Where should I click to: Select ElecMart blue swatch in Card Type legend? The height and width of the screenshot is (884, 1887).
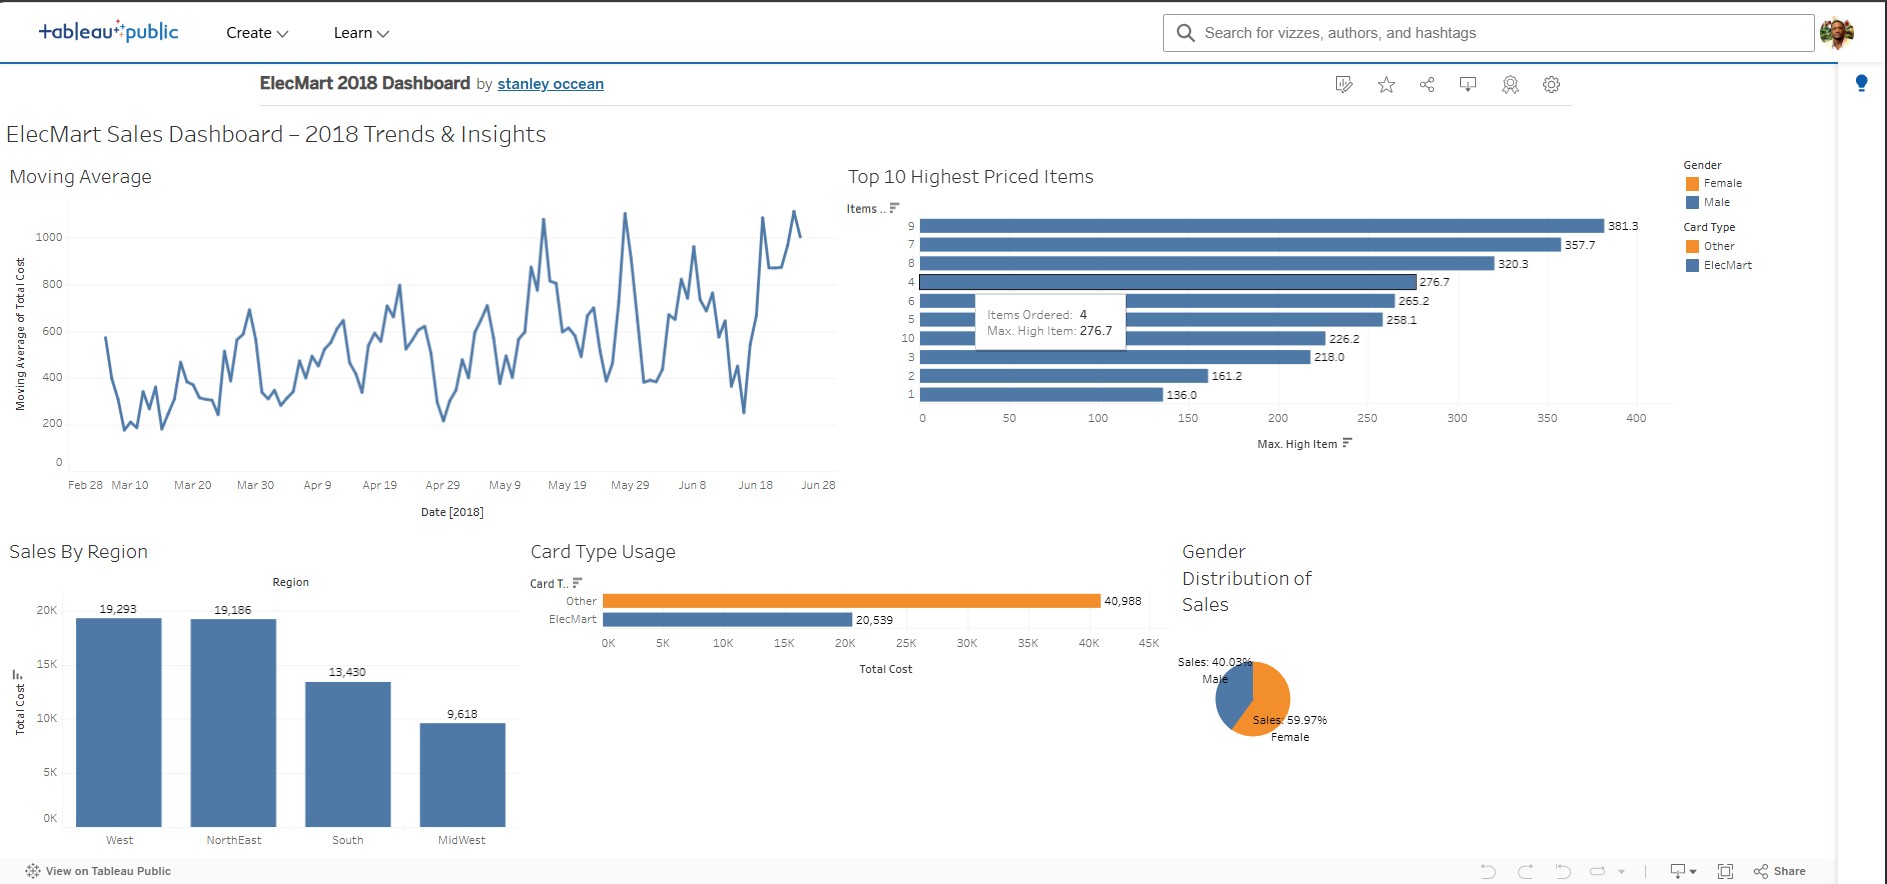1692,265
